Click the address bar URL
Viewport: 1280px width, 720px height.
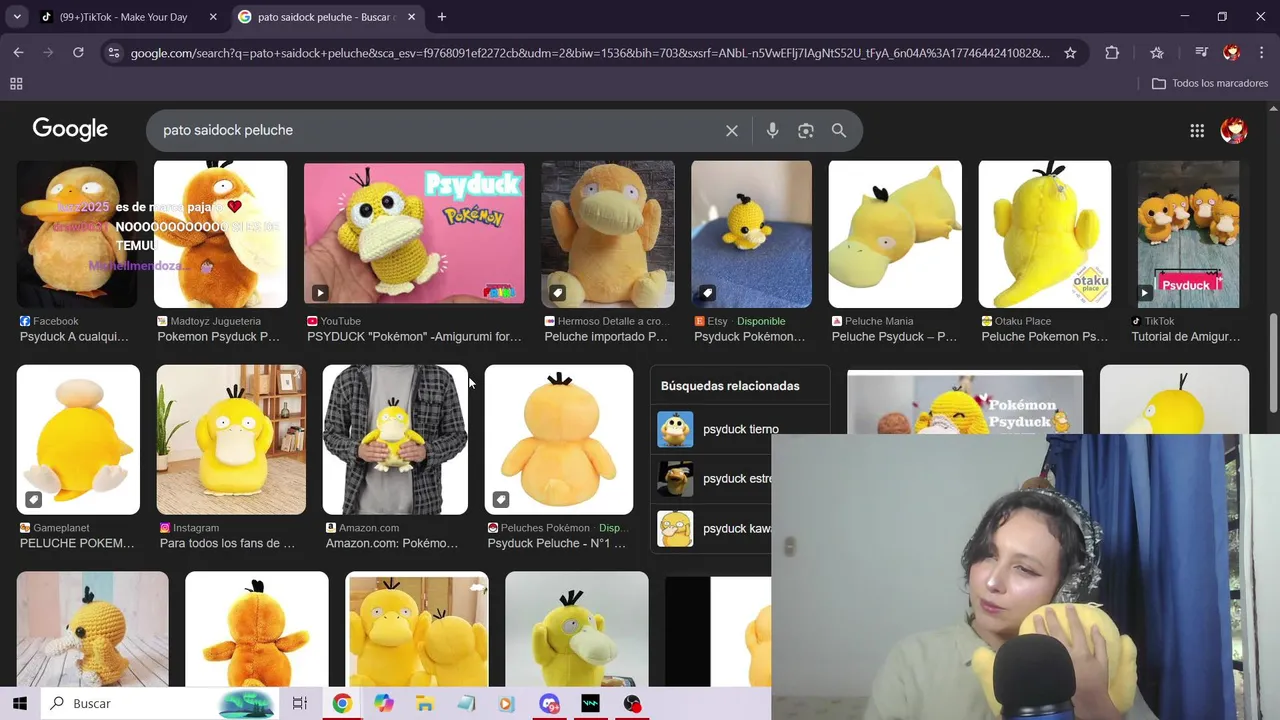pos(590,52)
